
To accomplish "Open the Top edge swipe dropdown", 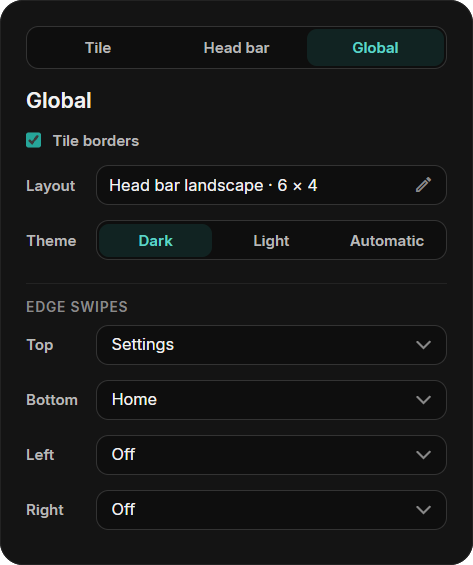I will (271, 345).
